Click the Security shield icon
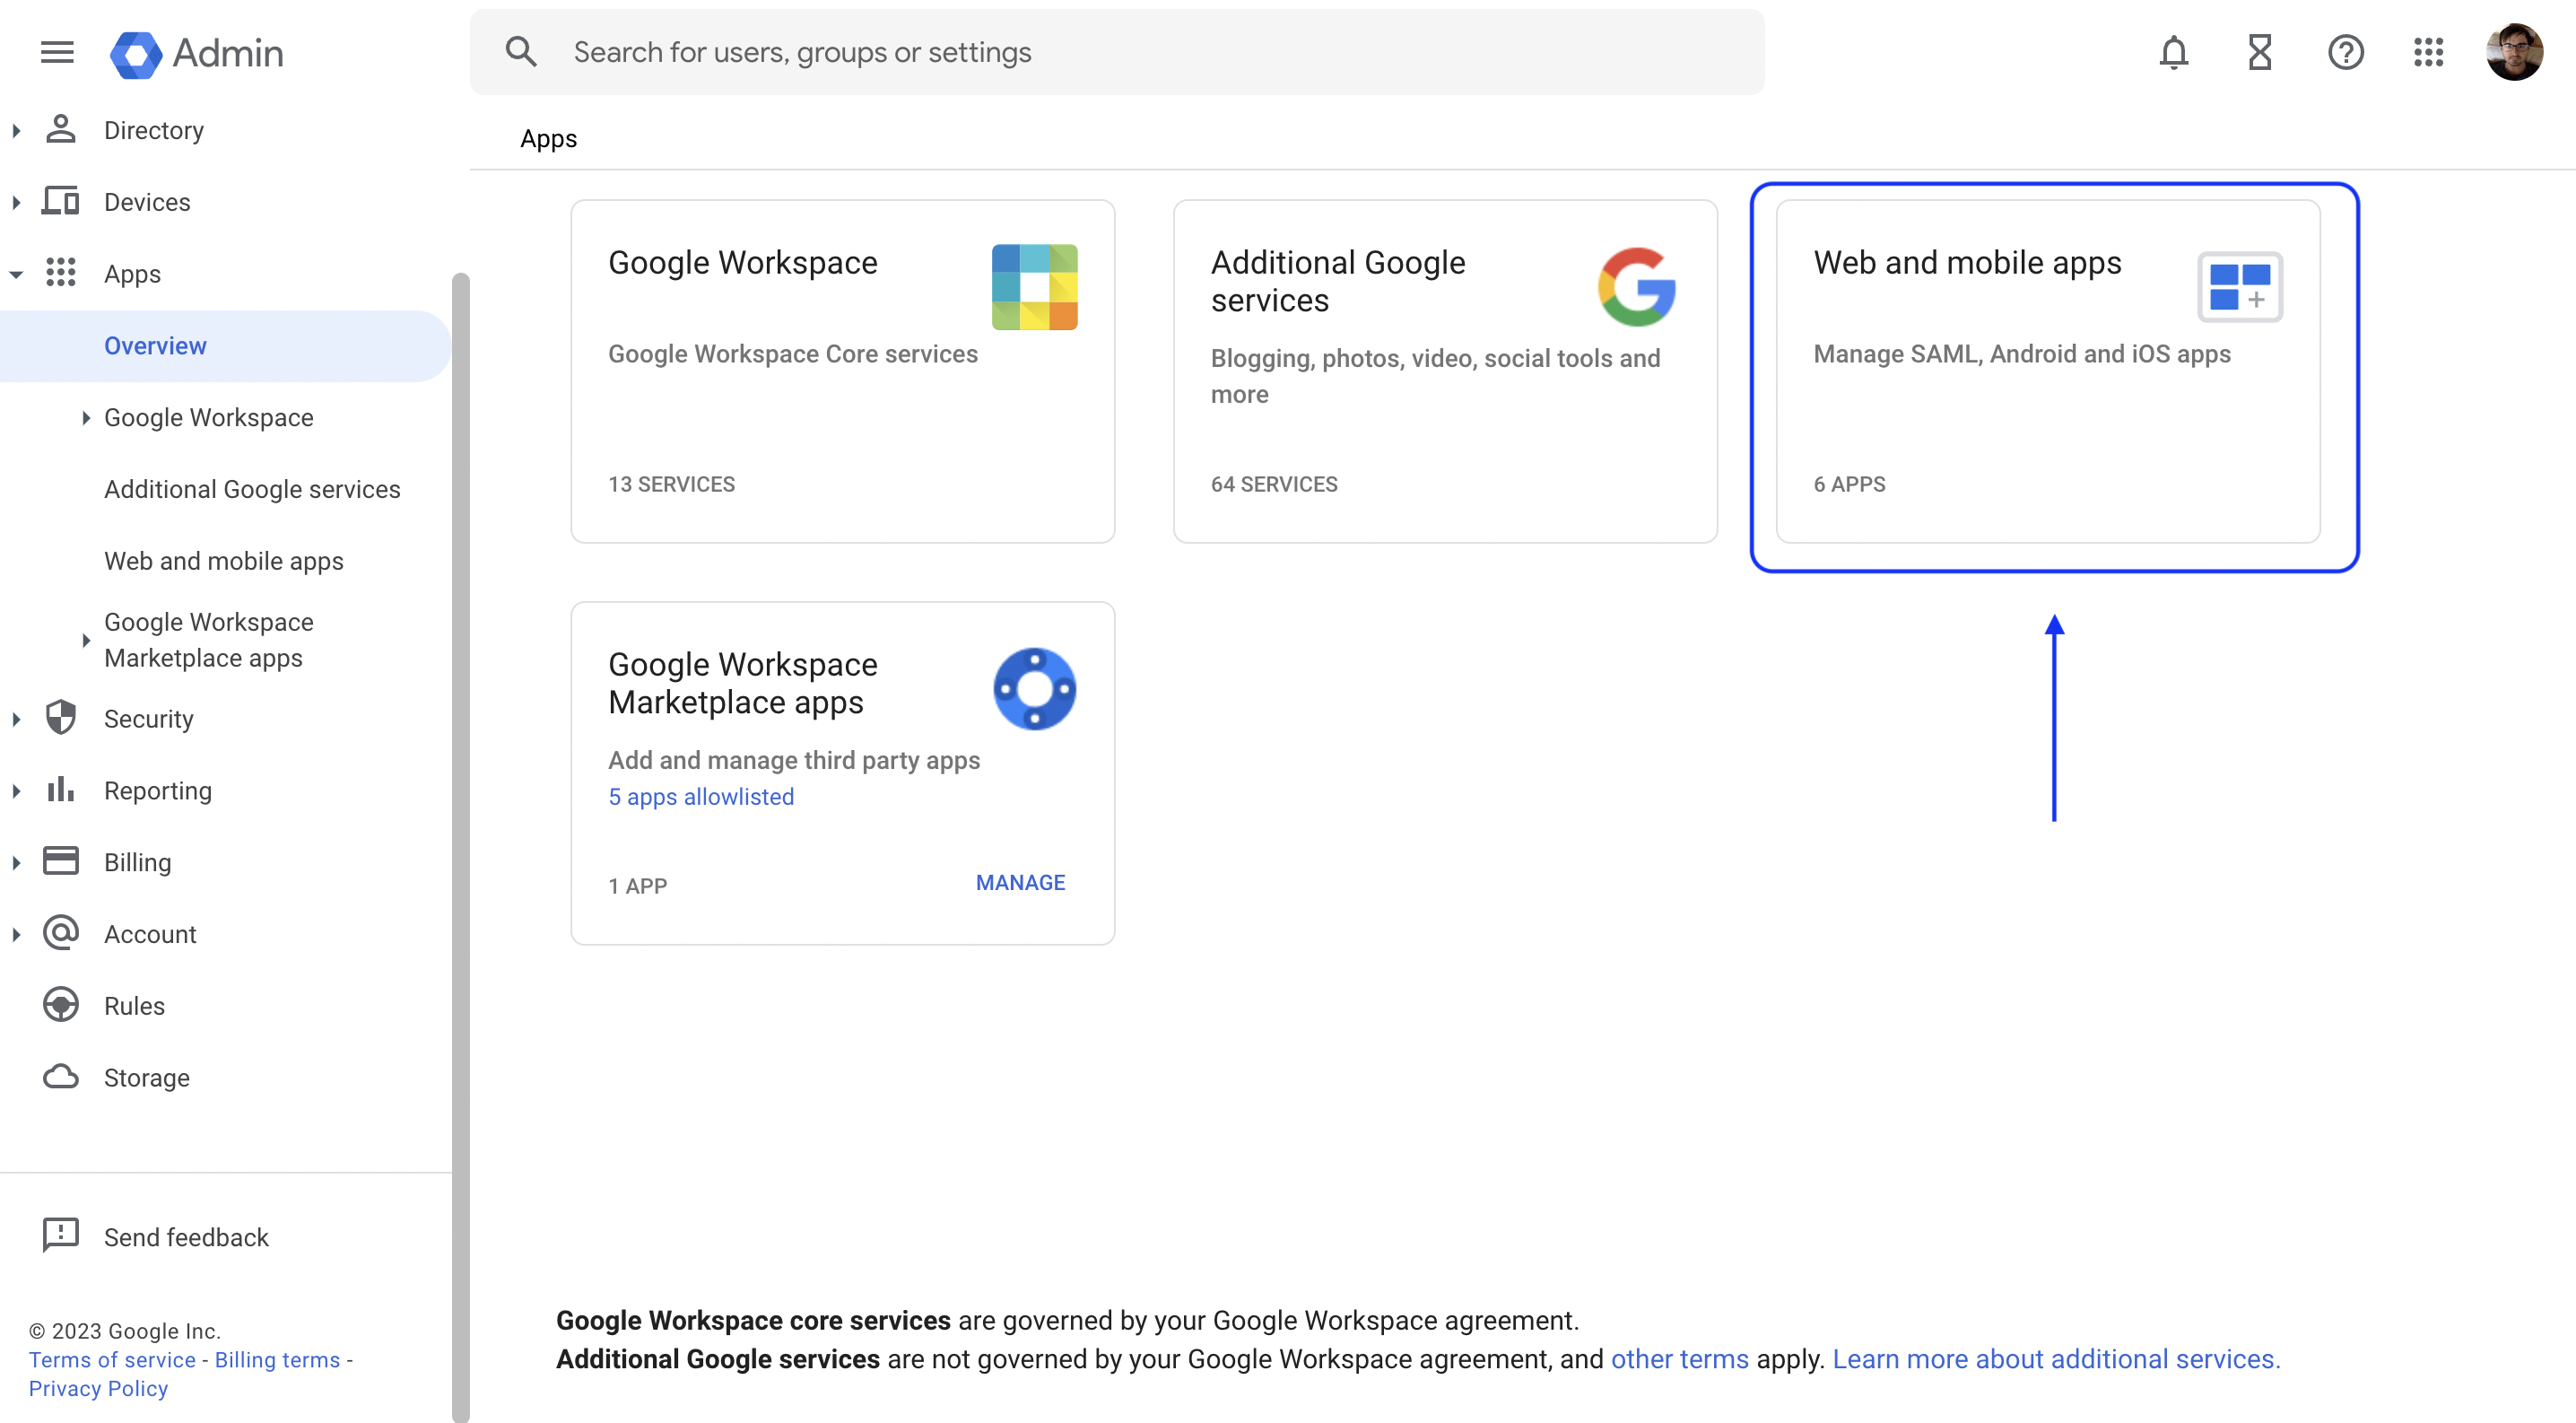 (61, 718)
